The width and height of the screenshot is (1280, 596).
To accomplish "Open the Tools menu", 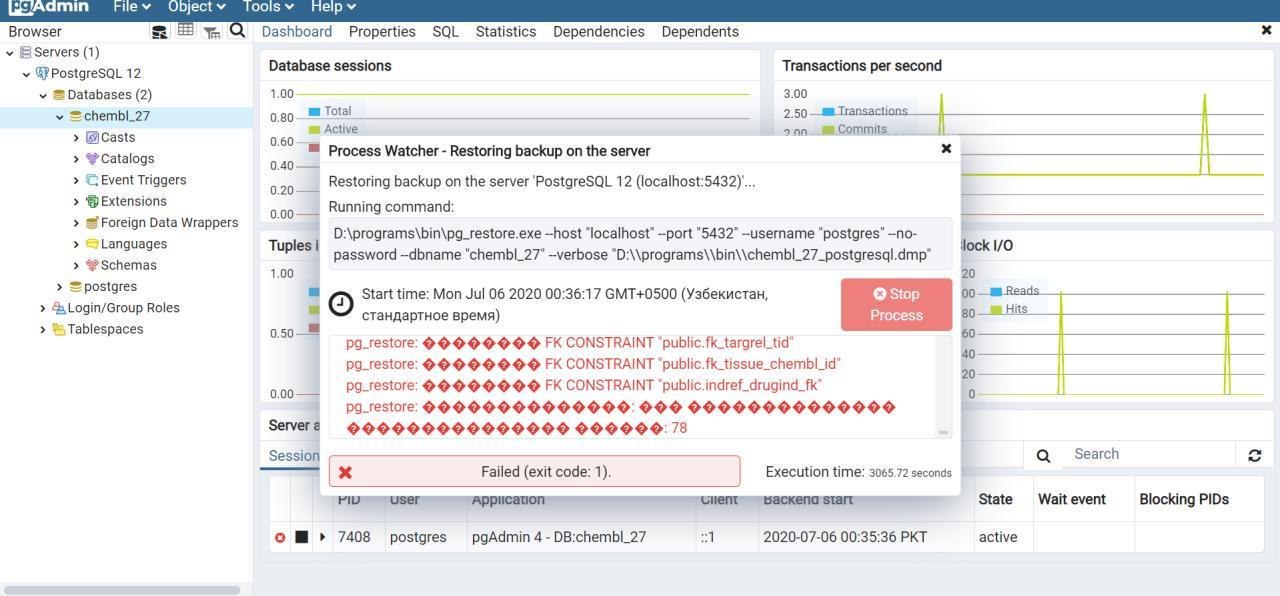I will [268, 6].
